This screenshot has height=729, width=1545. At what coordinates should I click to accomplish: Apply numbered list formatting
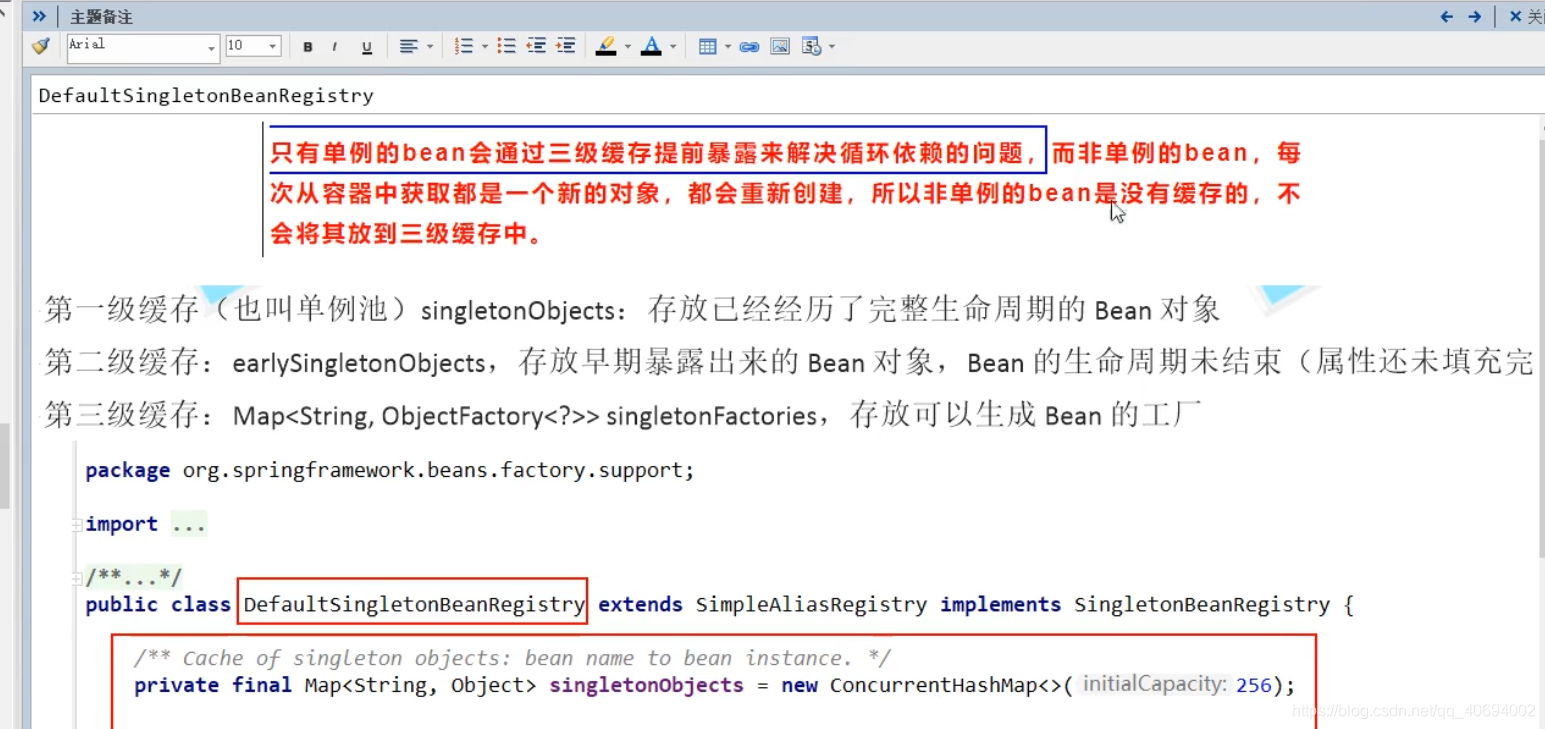click(x=463, y=46)
